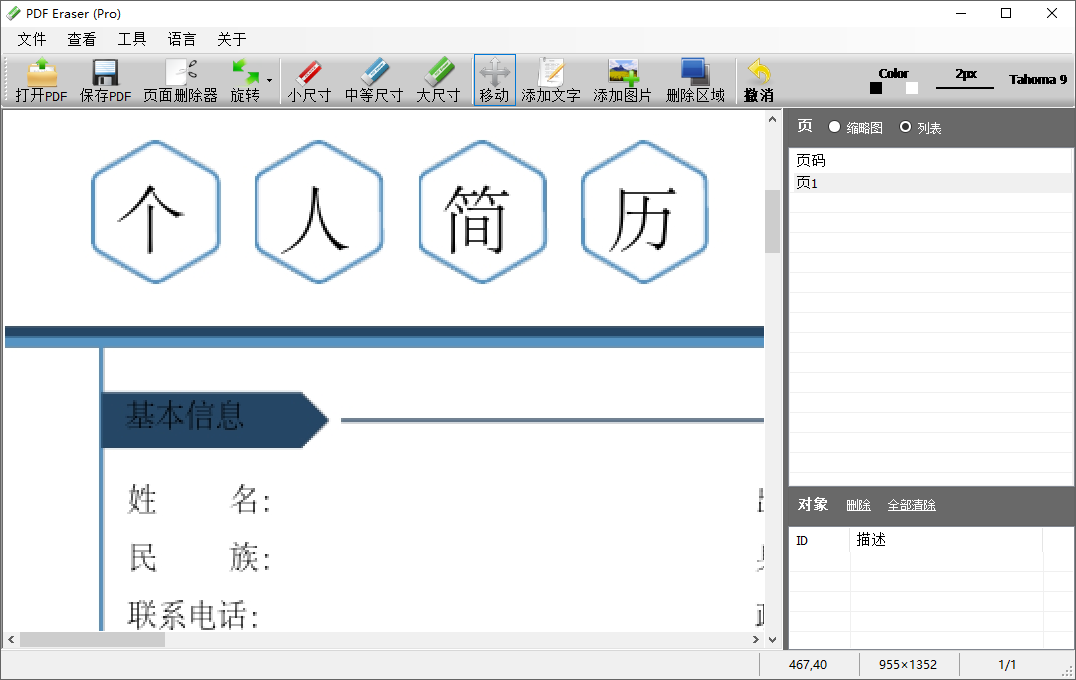Rotate the page with 旋转
Screen dimensions: 1076x680
(245, 80)
